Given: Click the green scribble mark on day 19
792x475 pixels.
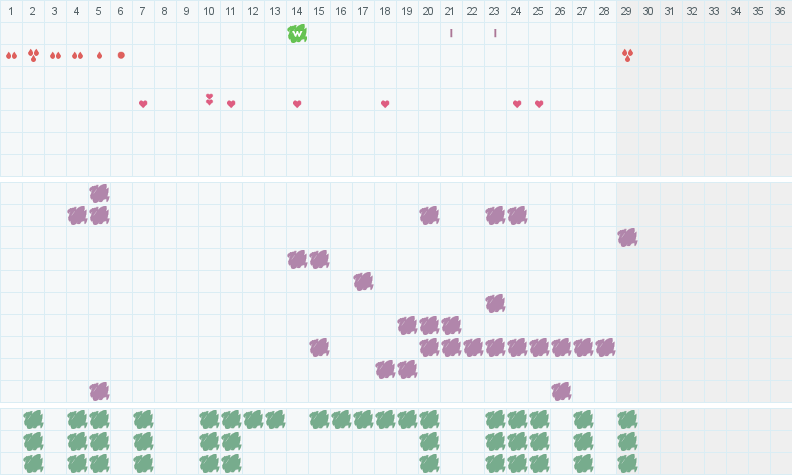Looking at the screenshot, I should click(407, 419).
